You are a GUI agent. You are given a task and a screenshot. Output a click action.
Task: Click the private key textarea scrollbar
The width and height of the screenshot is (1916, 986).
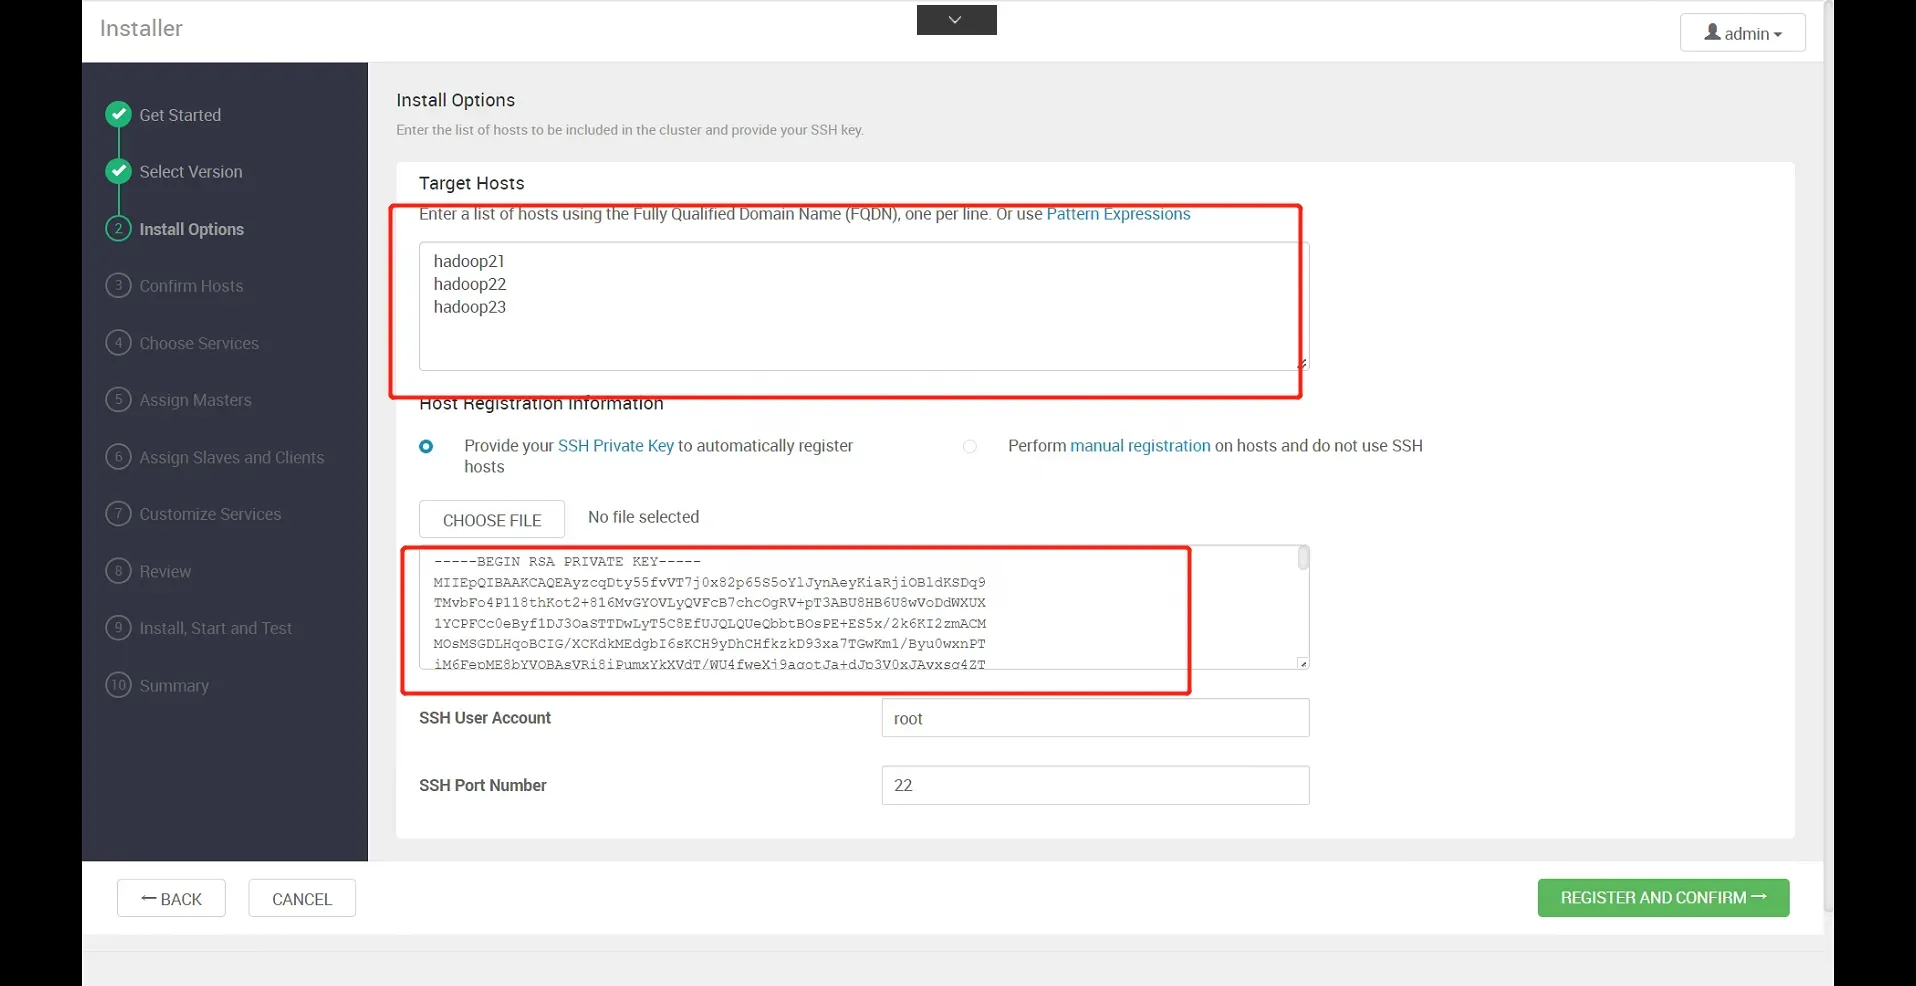click(1303, 559)
